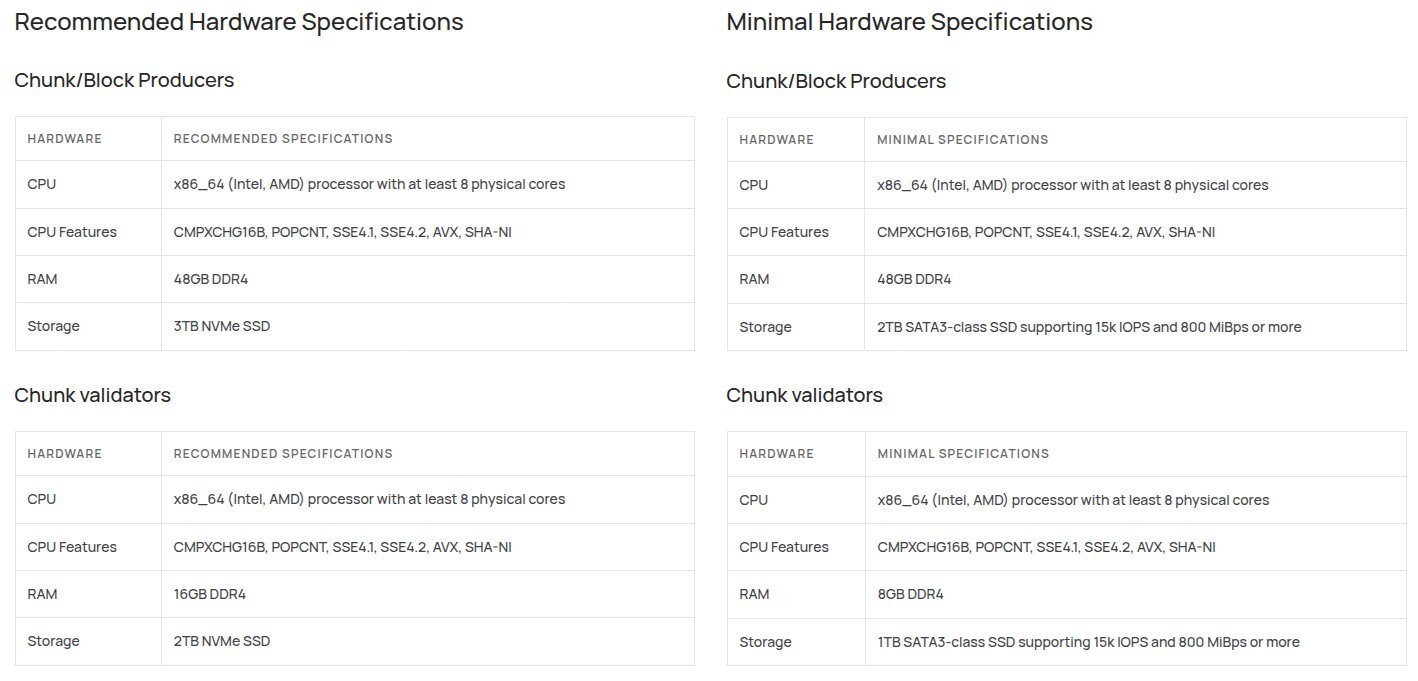Click 'Storage' label beside '2TB SATA3-class SSD'
Viewport: 1418px width, 681px height.
point(765,327)
